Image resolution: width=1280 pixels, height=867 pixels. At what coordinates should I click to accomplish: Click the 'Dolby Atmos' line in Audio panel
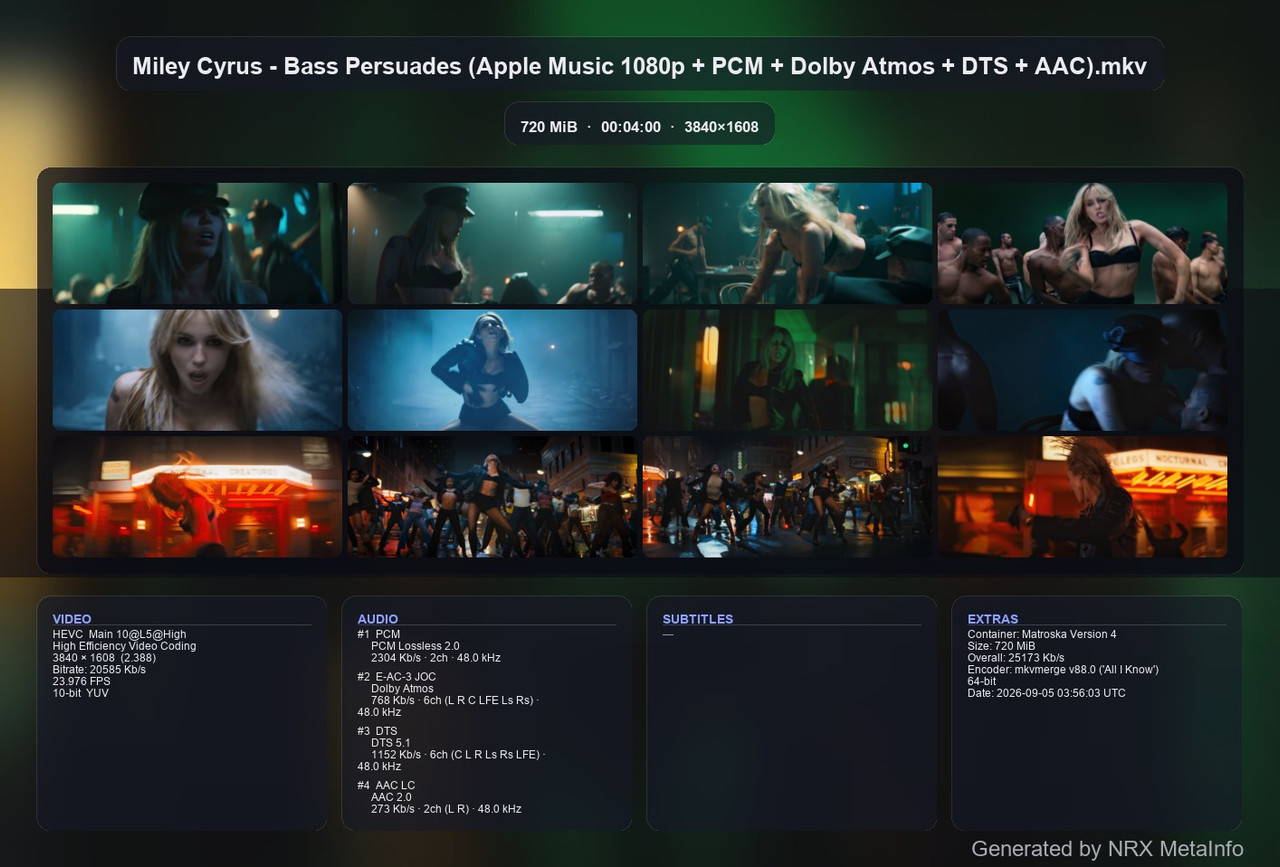[402, 689]
